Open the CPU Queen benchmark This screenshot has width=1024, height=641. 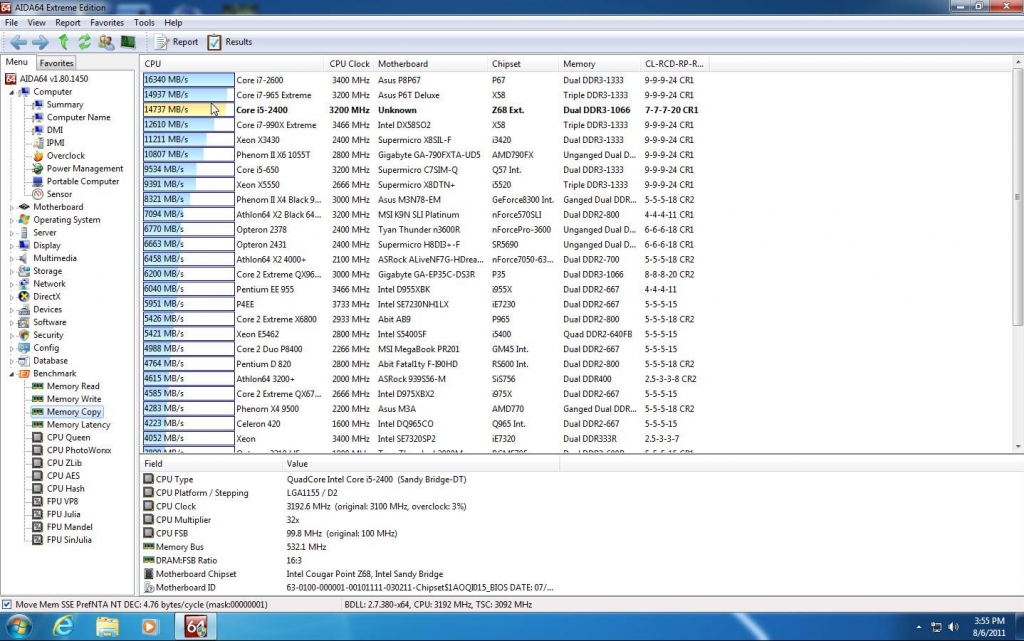click(x=68, y=437)
